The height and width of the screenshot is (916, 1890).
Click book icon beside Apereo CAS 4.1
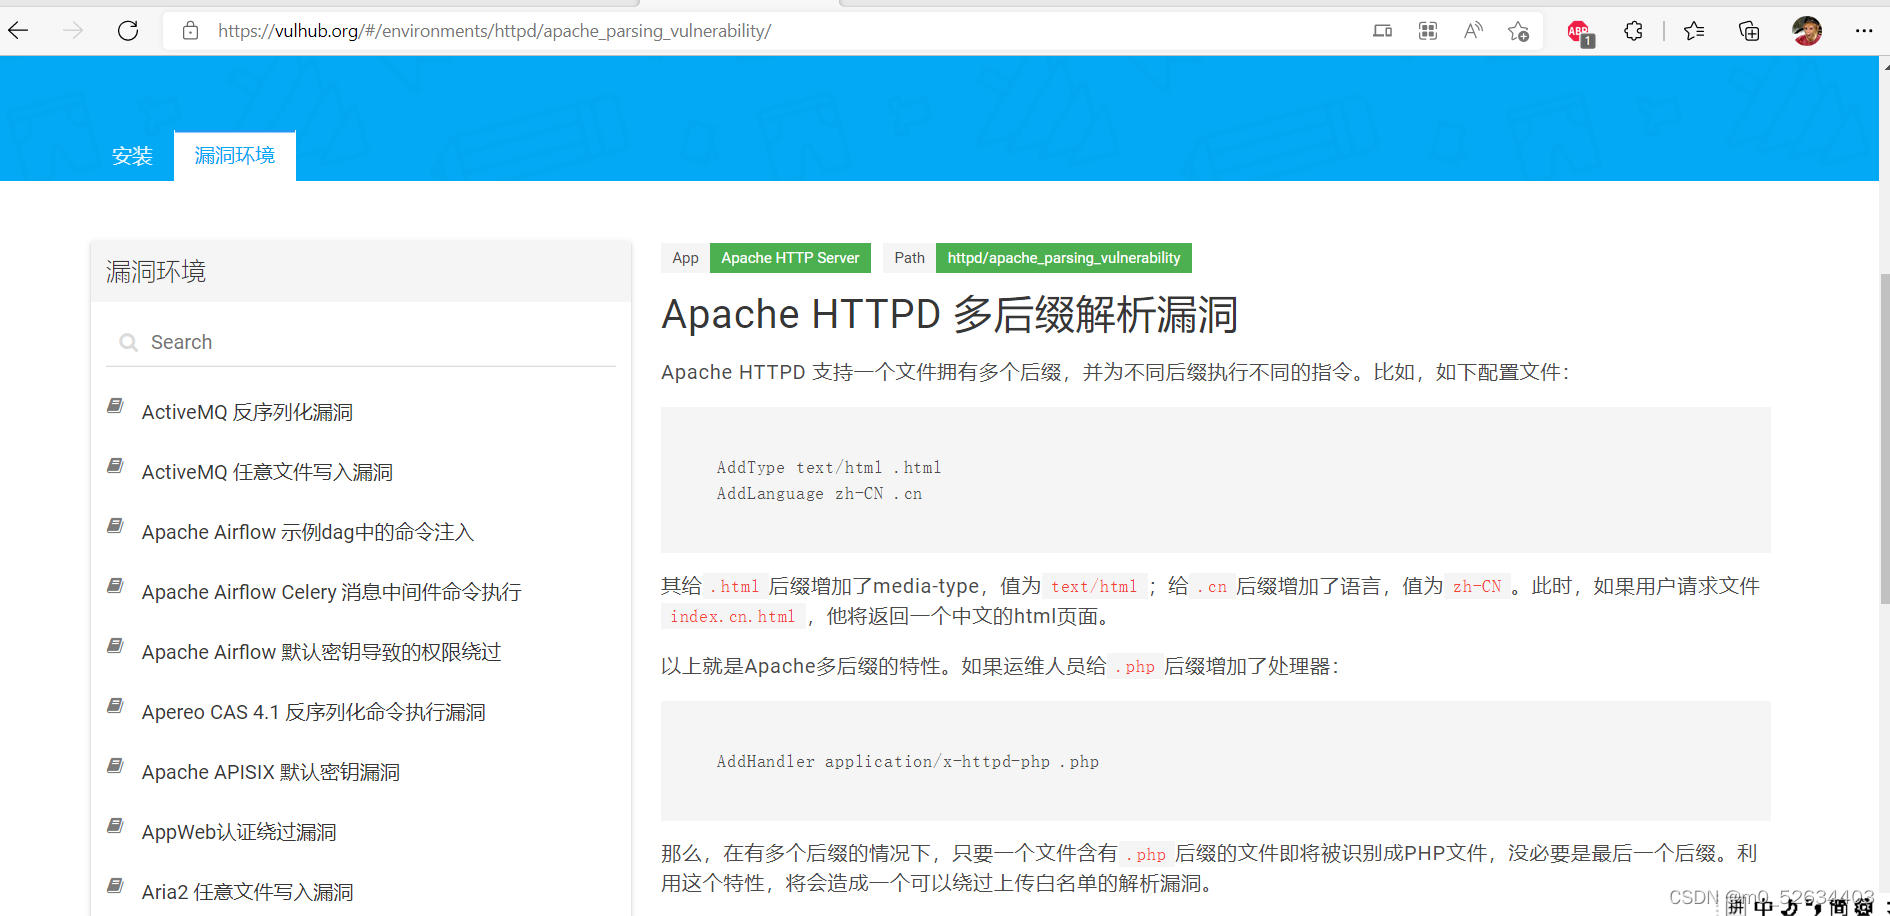click(x=116, y=706)
